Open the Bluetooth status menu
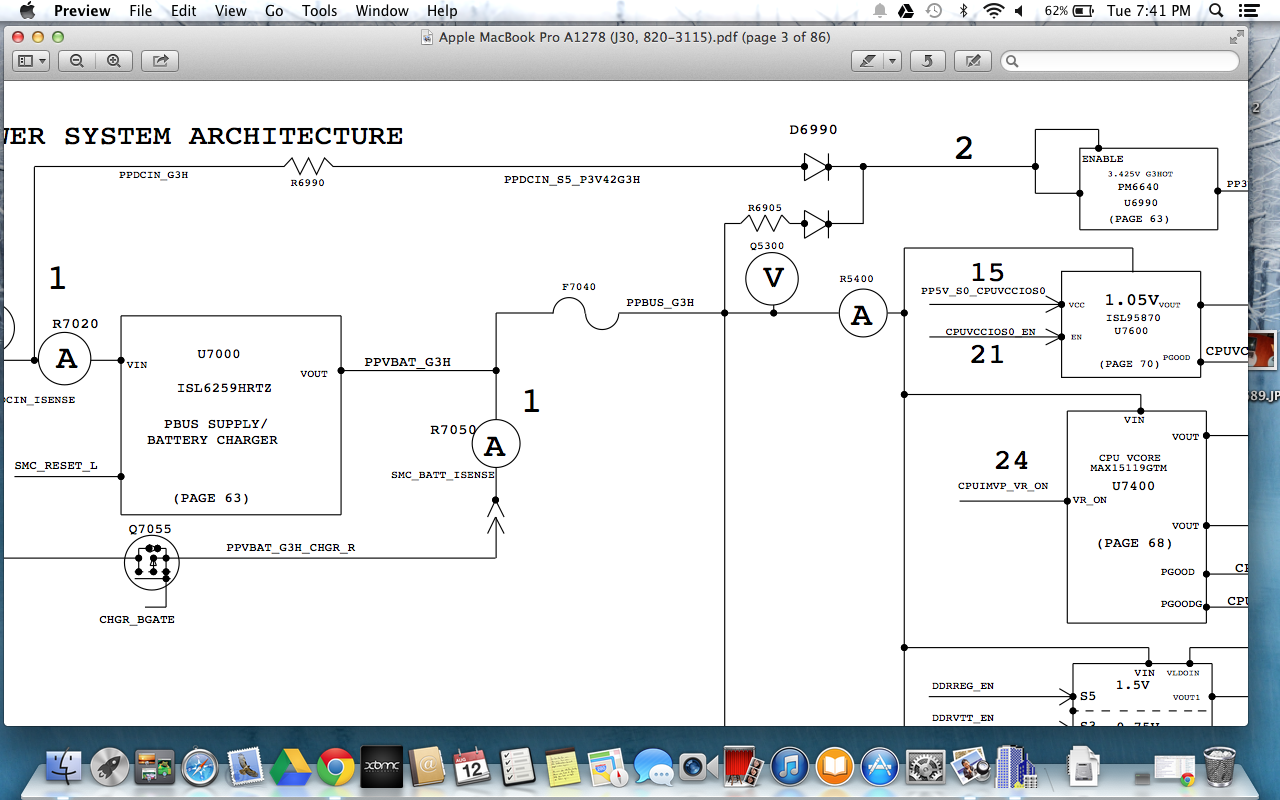 click(964, 11)
